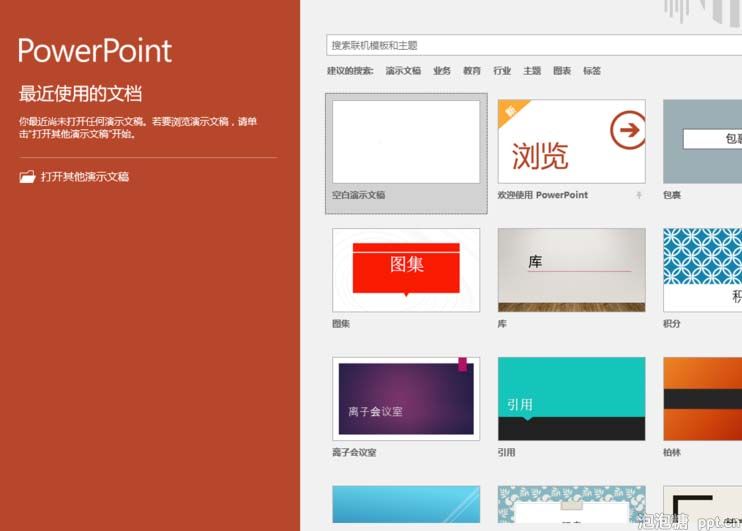
Task: Click the 空白演示文稿 label
Action: (x=359, y=195)
